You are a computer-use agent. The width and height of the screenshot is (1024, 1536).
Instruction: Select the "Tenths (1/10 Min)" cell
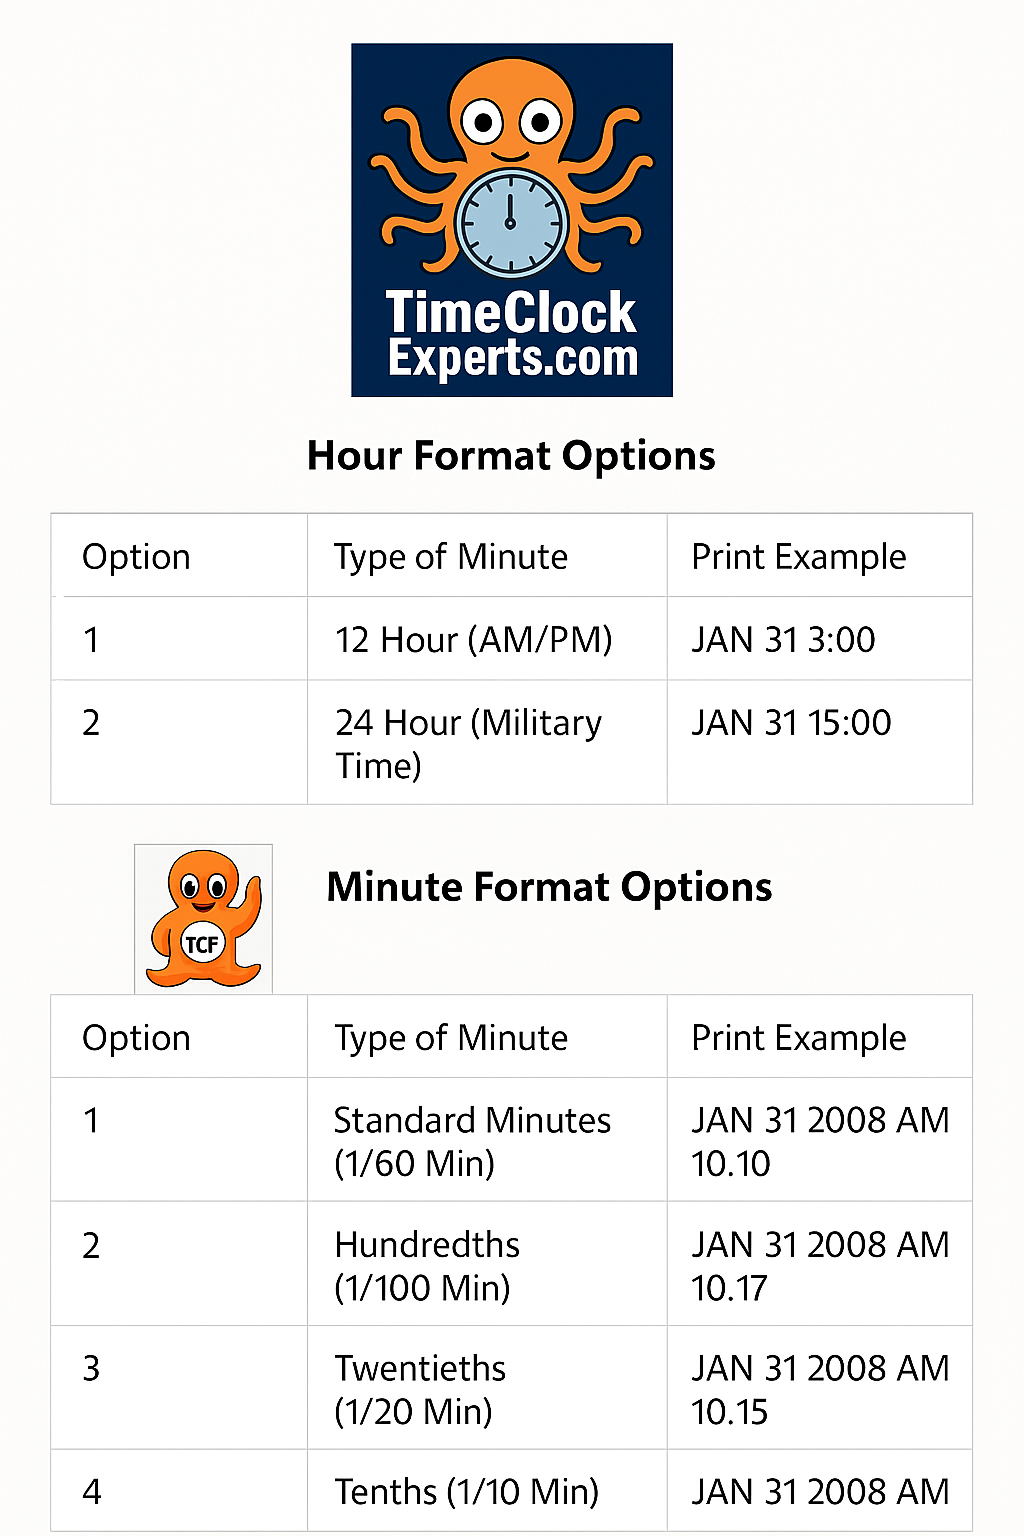[466, 1492]
